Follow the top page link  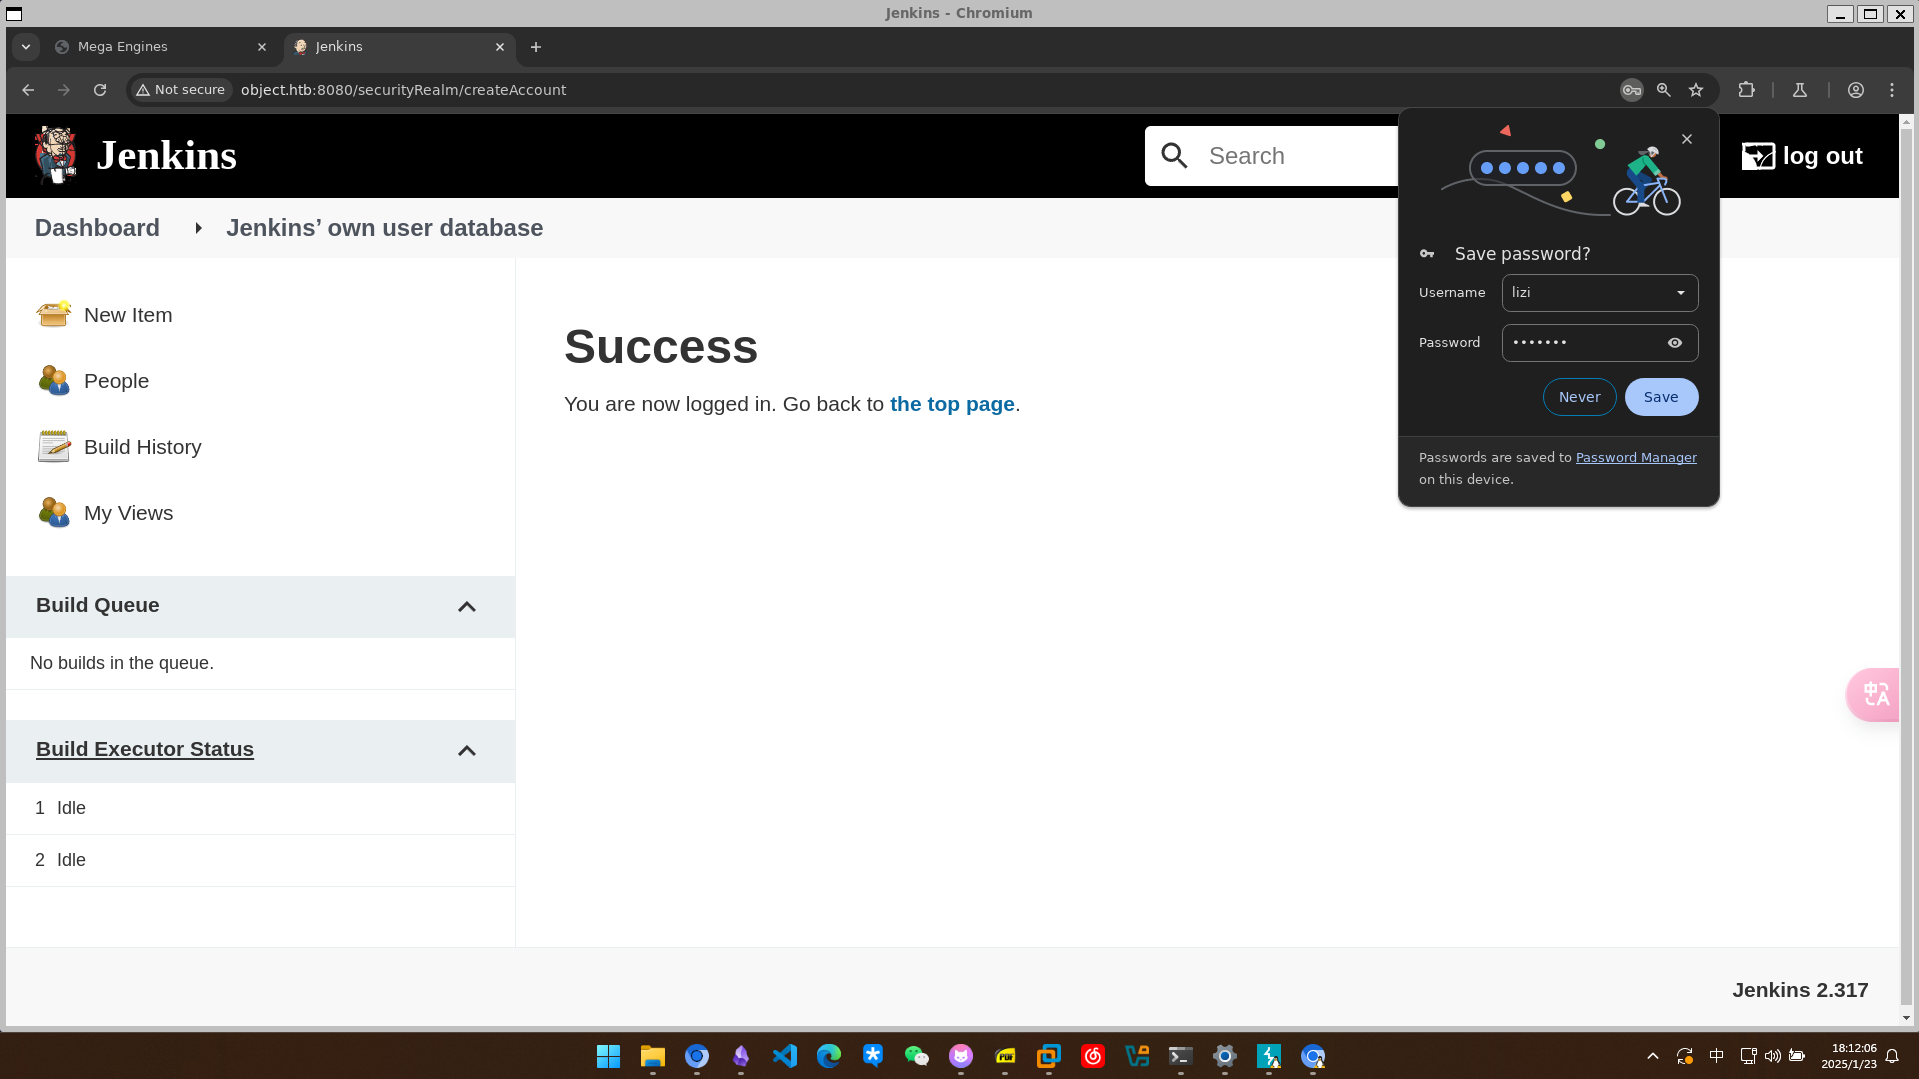tap(951, 404)
